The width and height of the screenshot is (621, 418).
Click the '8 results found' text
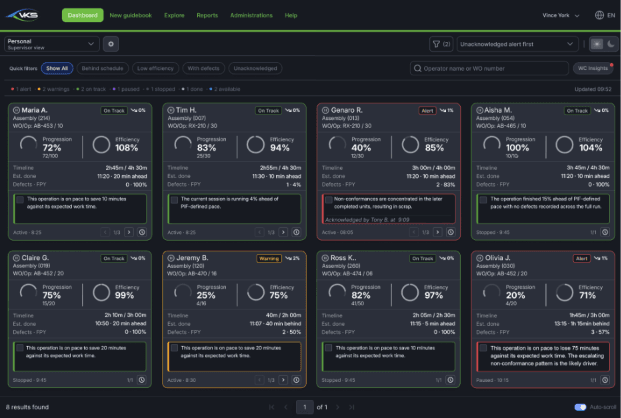pyautogui.click(x=27, y=407)
